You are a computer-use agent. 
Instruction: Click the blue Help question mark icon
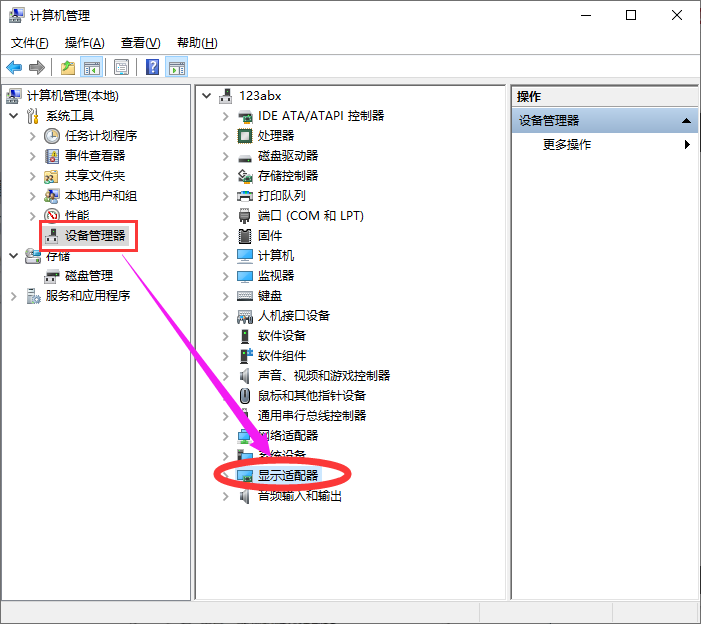[x=152, y=67]
